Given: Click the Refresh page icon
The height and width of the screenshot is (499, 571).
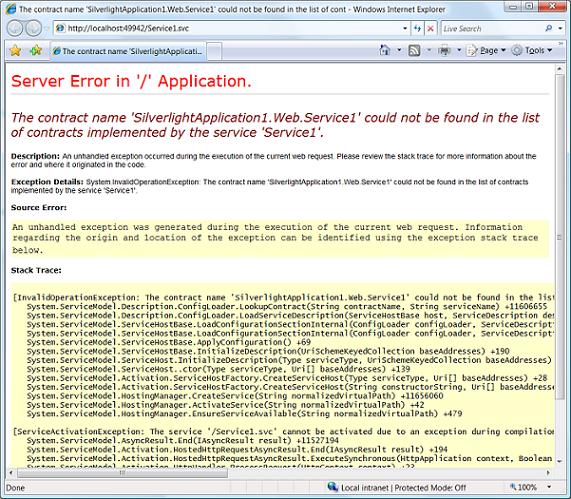Looking at the screenshot, I should coord(418,28).
